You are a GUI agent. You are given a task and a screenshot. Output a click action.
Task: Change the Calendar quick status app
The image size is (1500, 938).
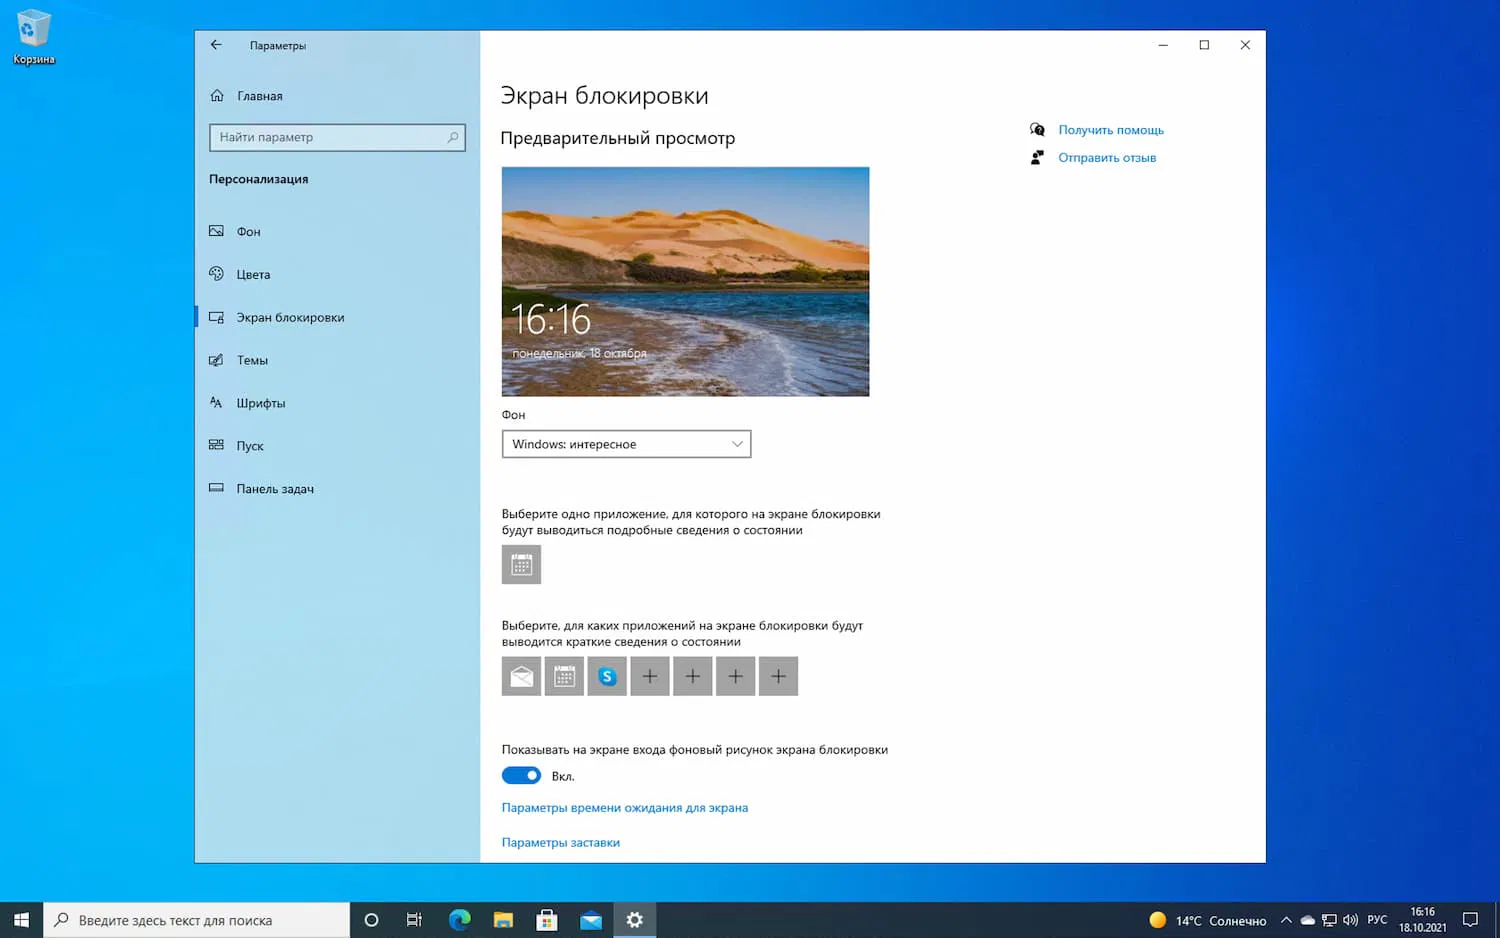point(564,677)
